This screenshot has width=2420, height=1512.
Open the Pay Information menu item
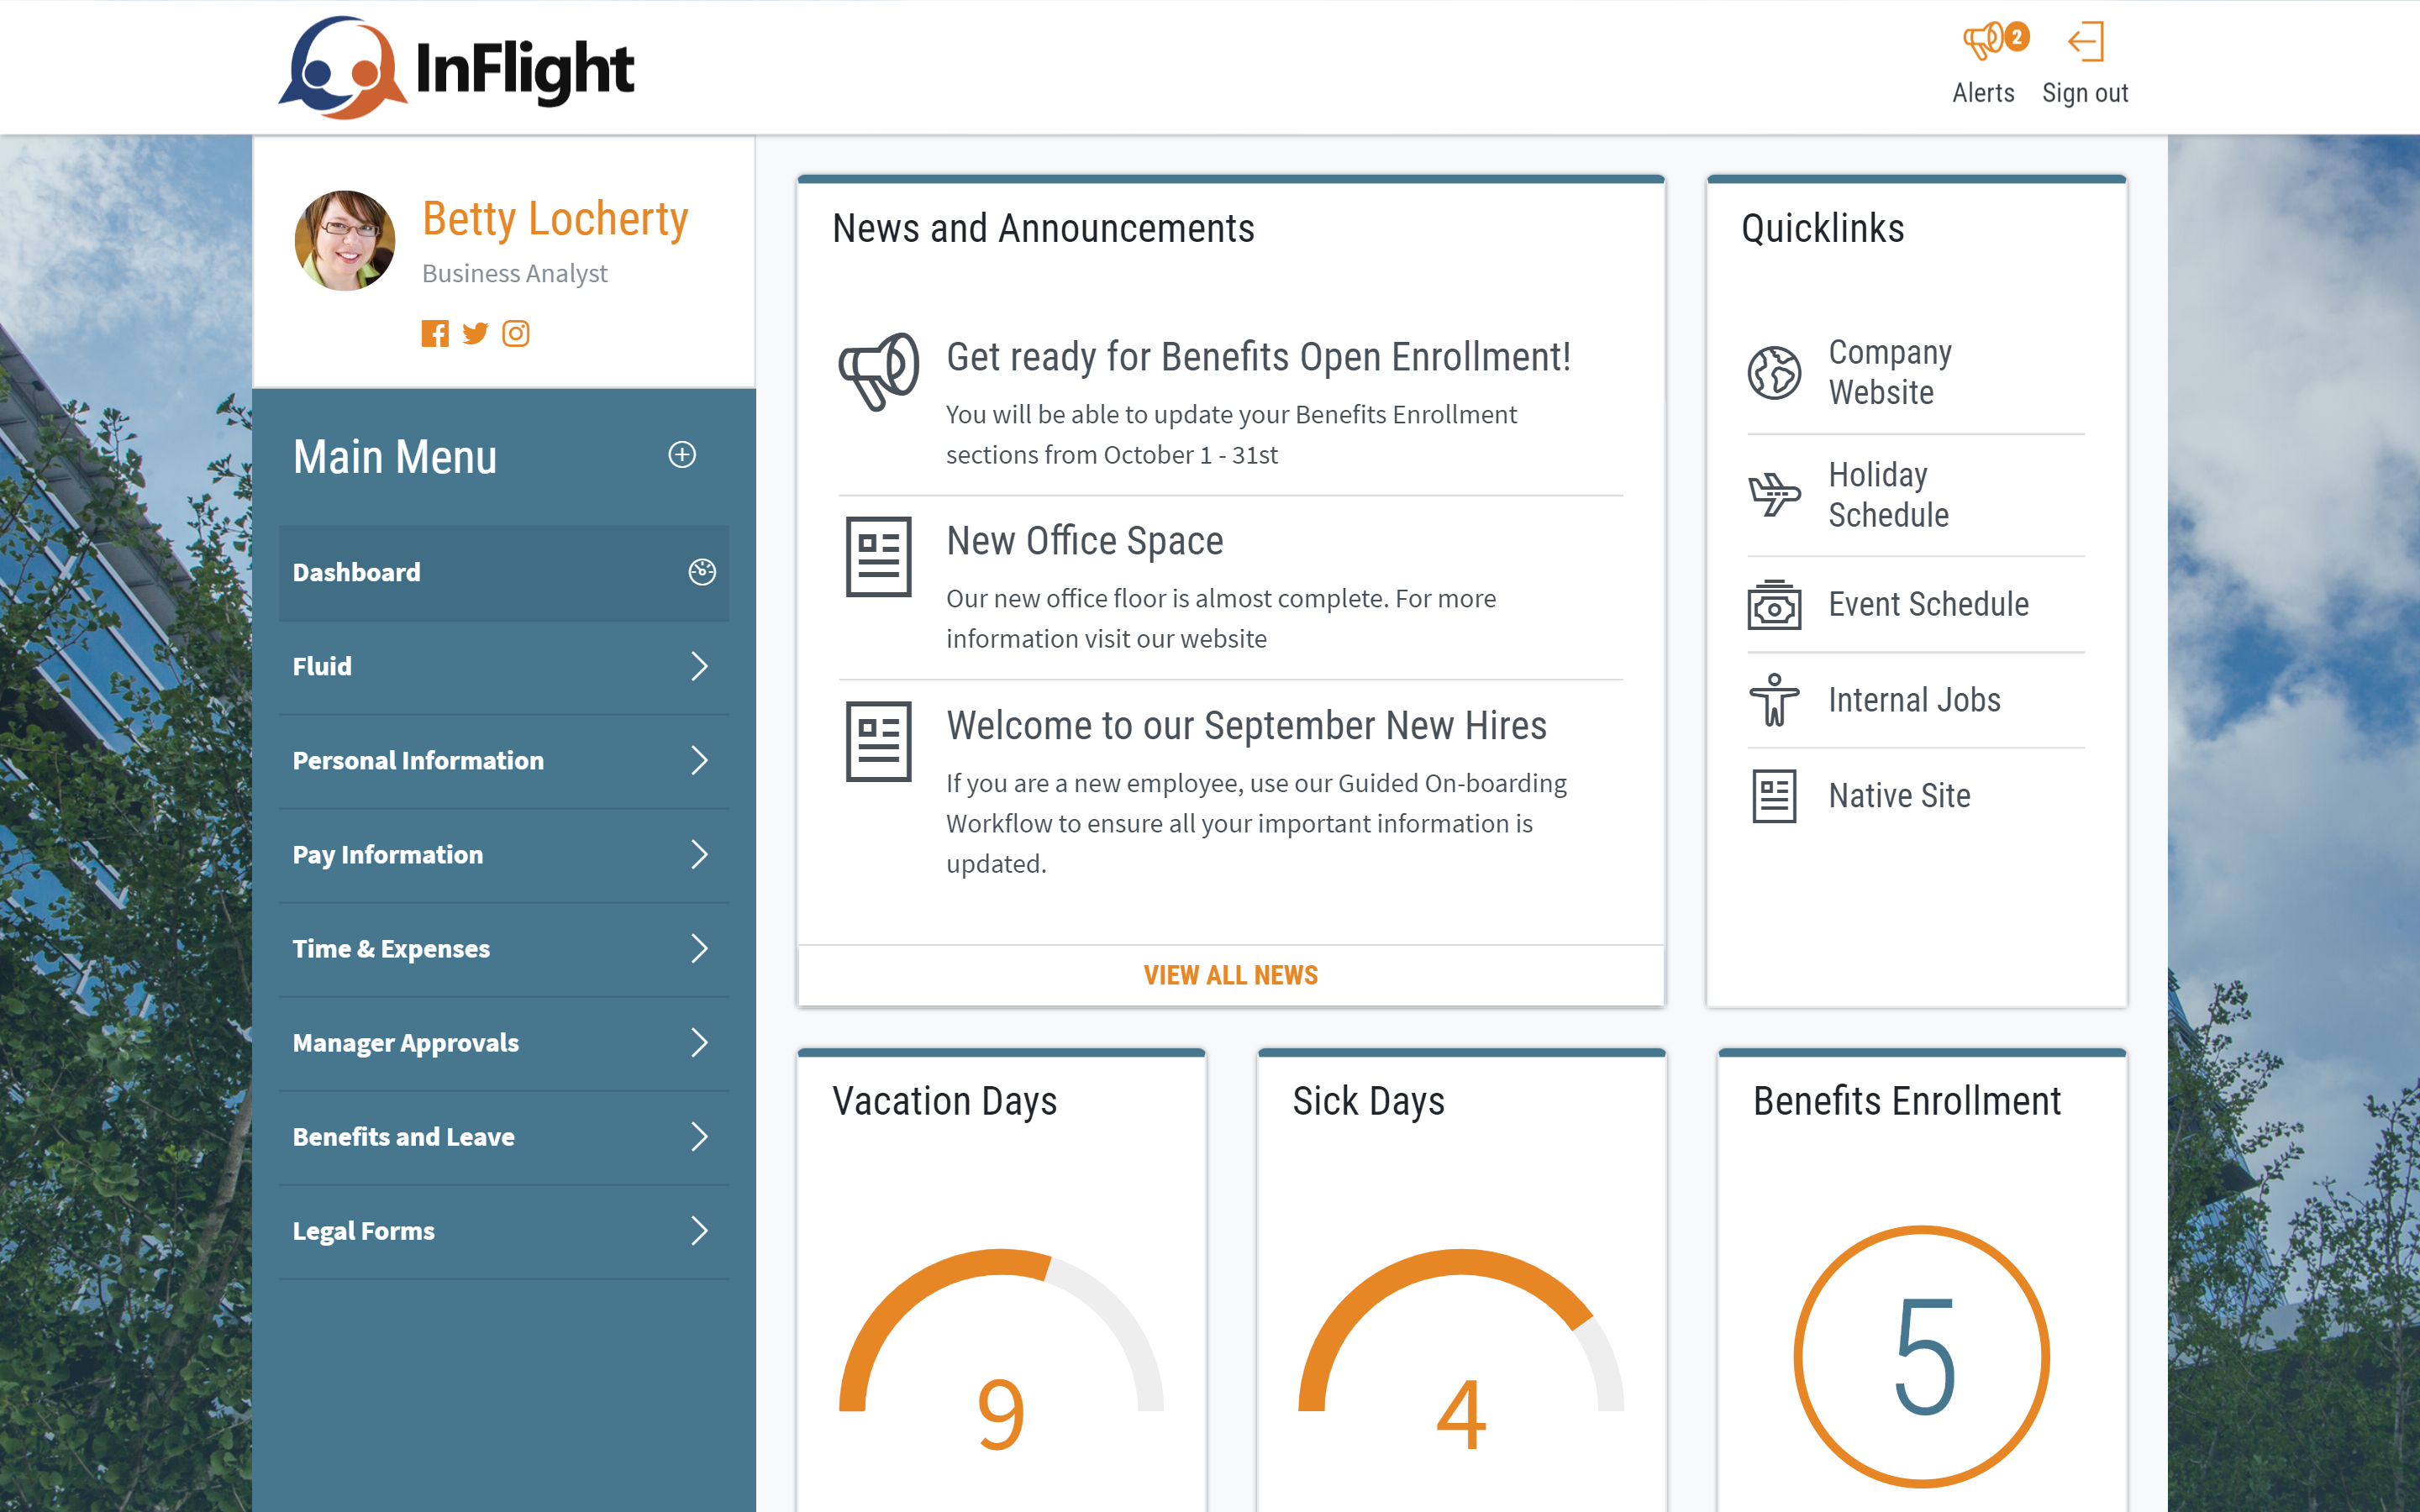[x=504, y=855]
